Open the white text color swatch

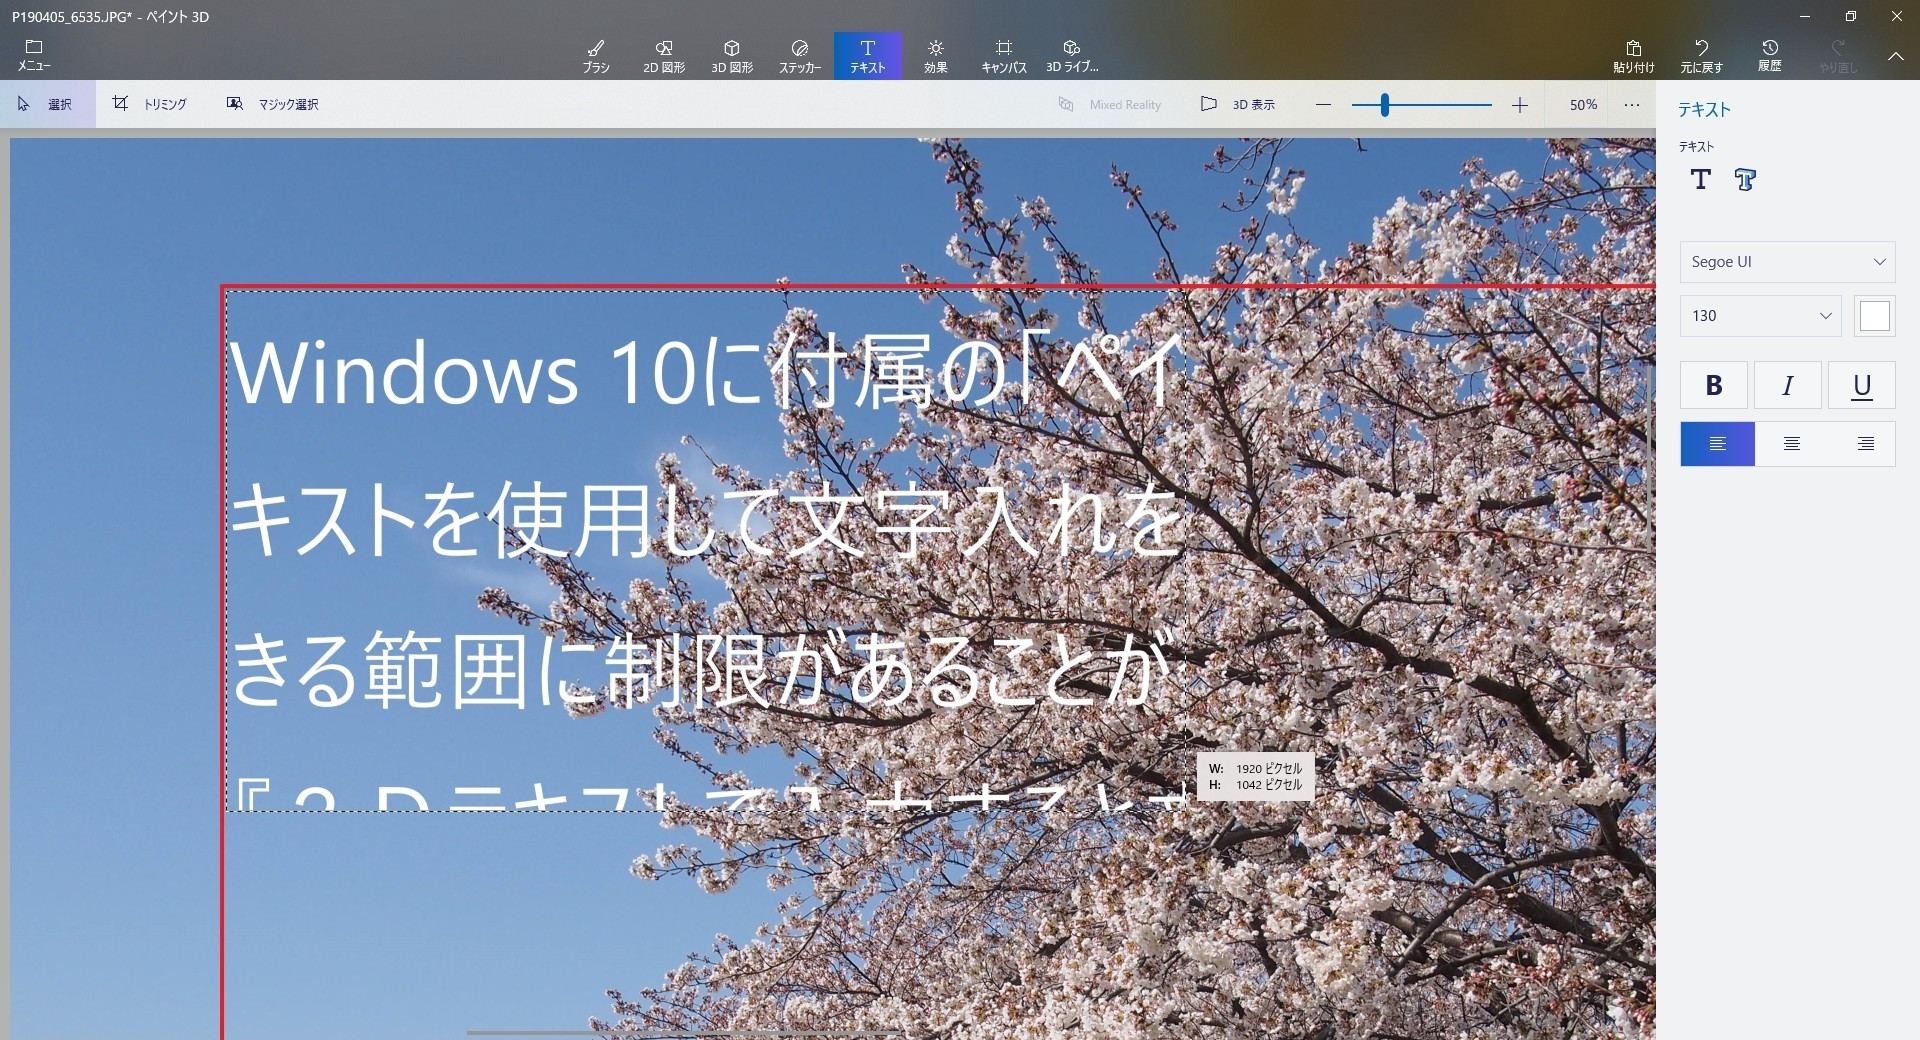(1875, 316)
